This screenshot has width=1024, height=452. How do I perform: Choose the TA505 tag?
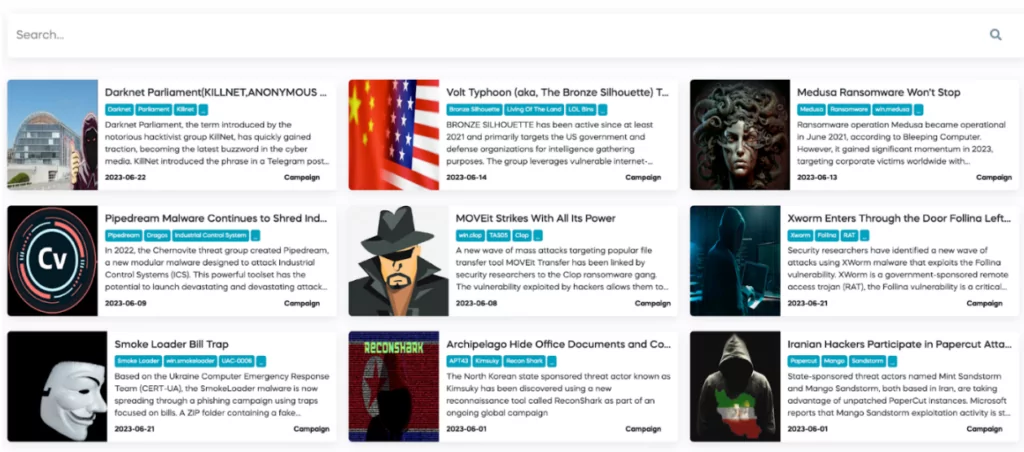498,235
